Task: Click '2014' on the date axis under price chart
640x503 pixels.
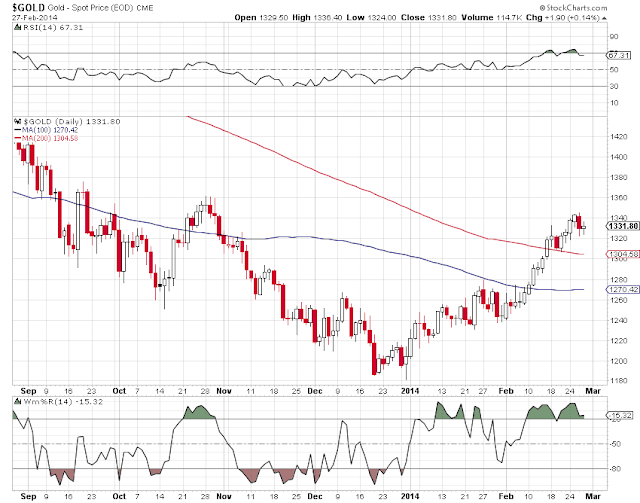Action: (410, 391)
